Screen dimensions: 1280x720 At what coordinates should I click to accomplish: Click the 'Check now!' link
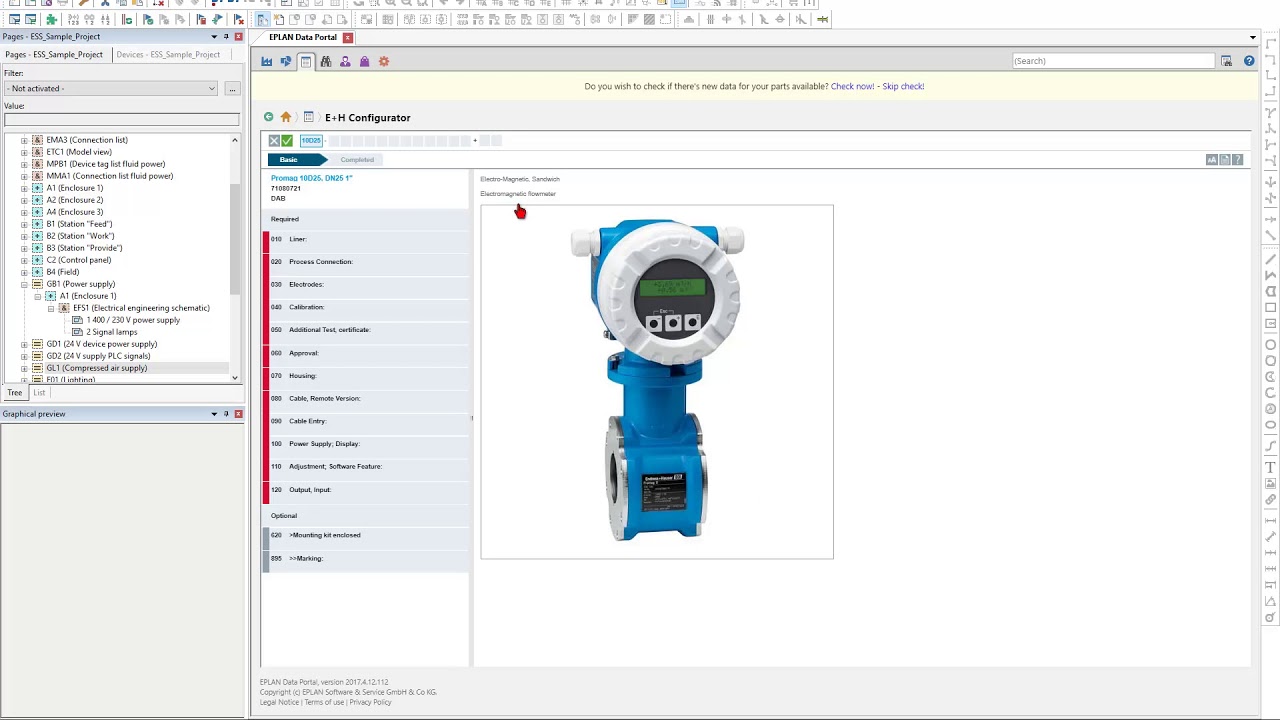(852, 86)
